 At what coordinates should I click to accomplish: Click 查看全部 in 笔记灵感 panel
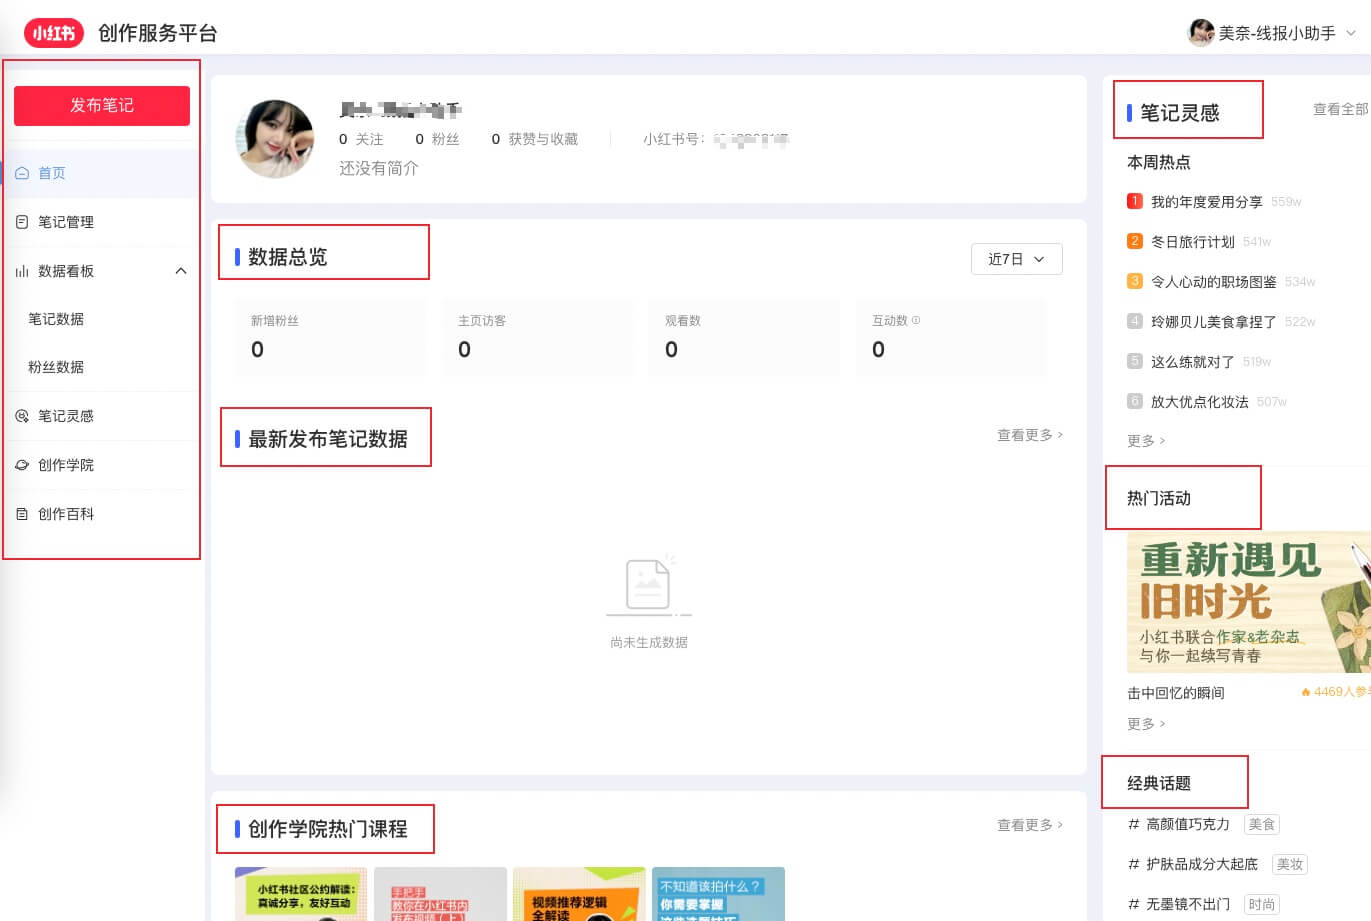(x=1341, y=109)
